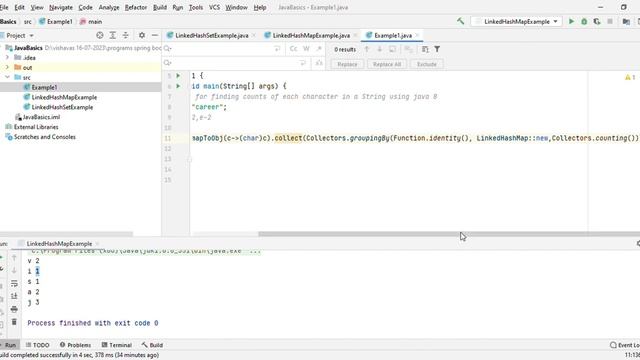Expand the out folder
This screenshot has width=640, height=360.
[x=7, y=67]
